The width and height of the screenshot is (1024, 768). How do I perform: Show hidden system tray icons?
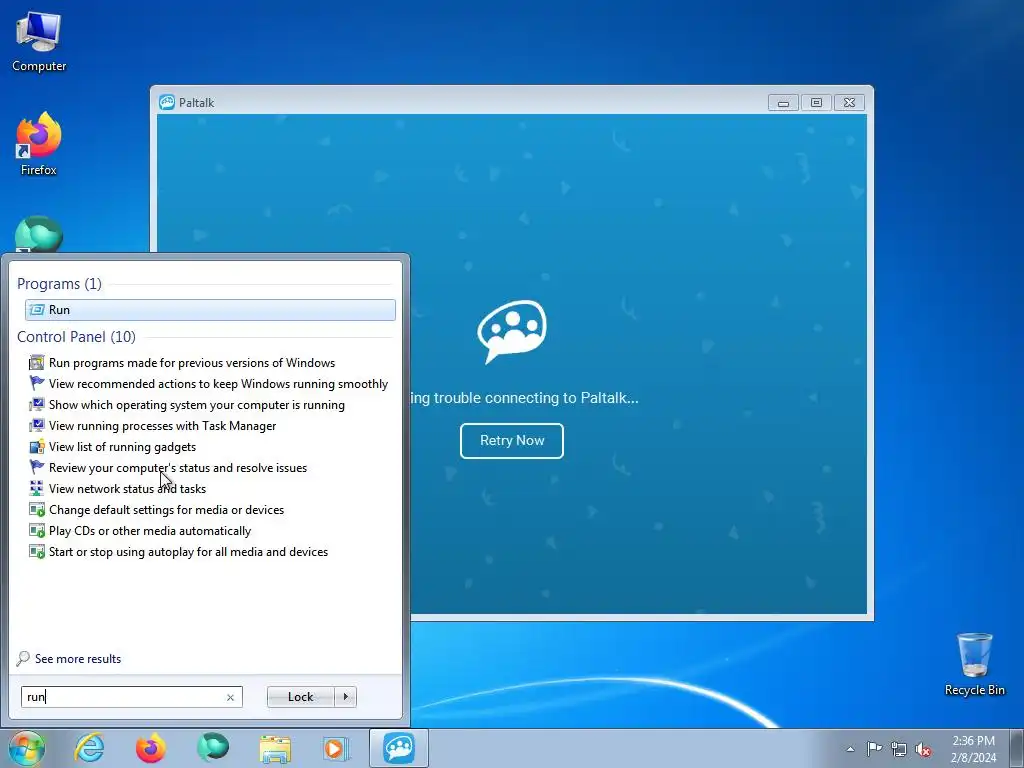click(850, 749)
